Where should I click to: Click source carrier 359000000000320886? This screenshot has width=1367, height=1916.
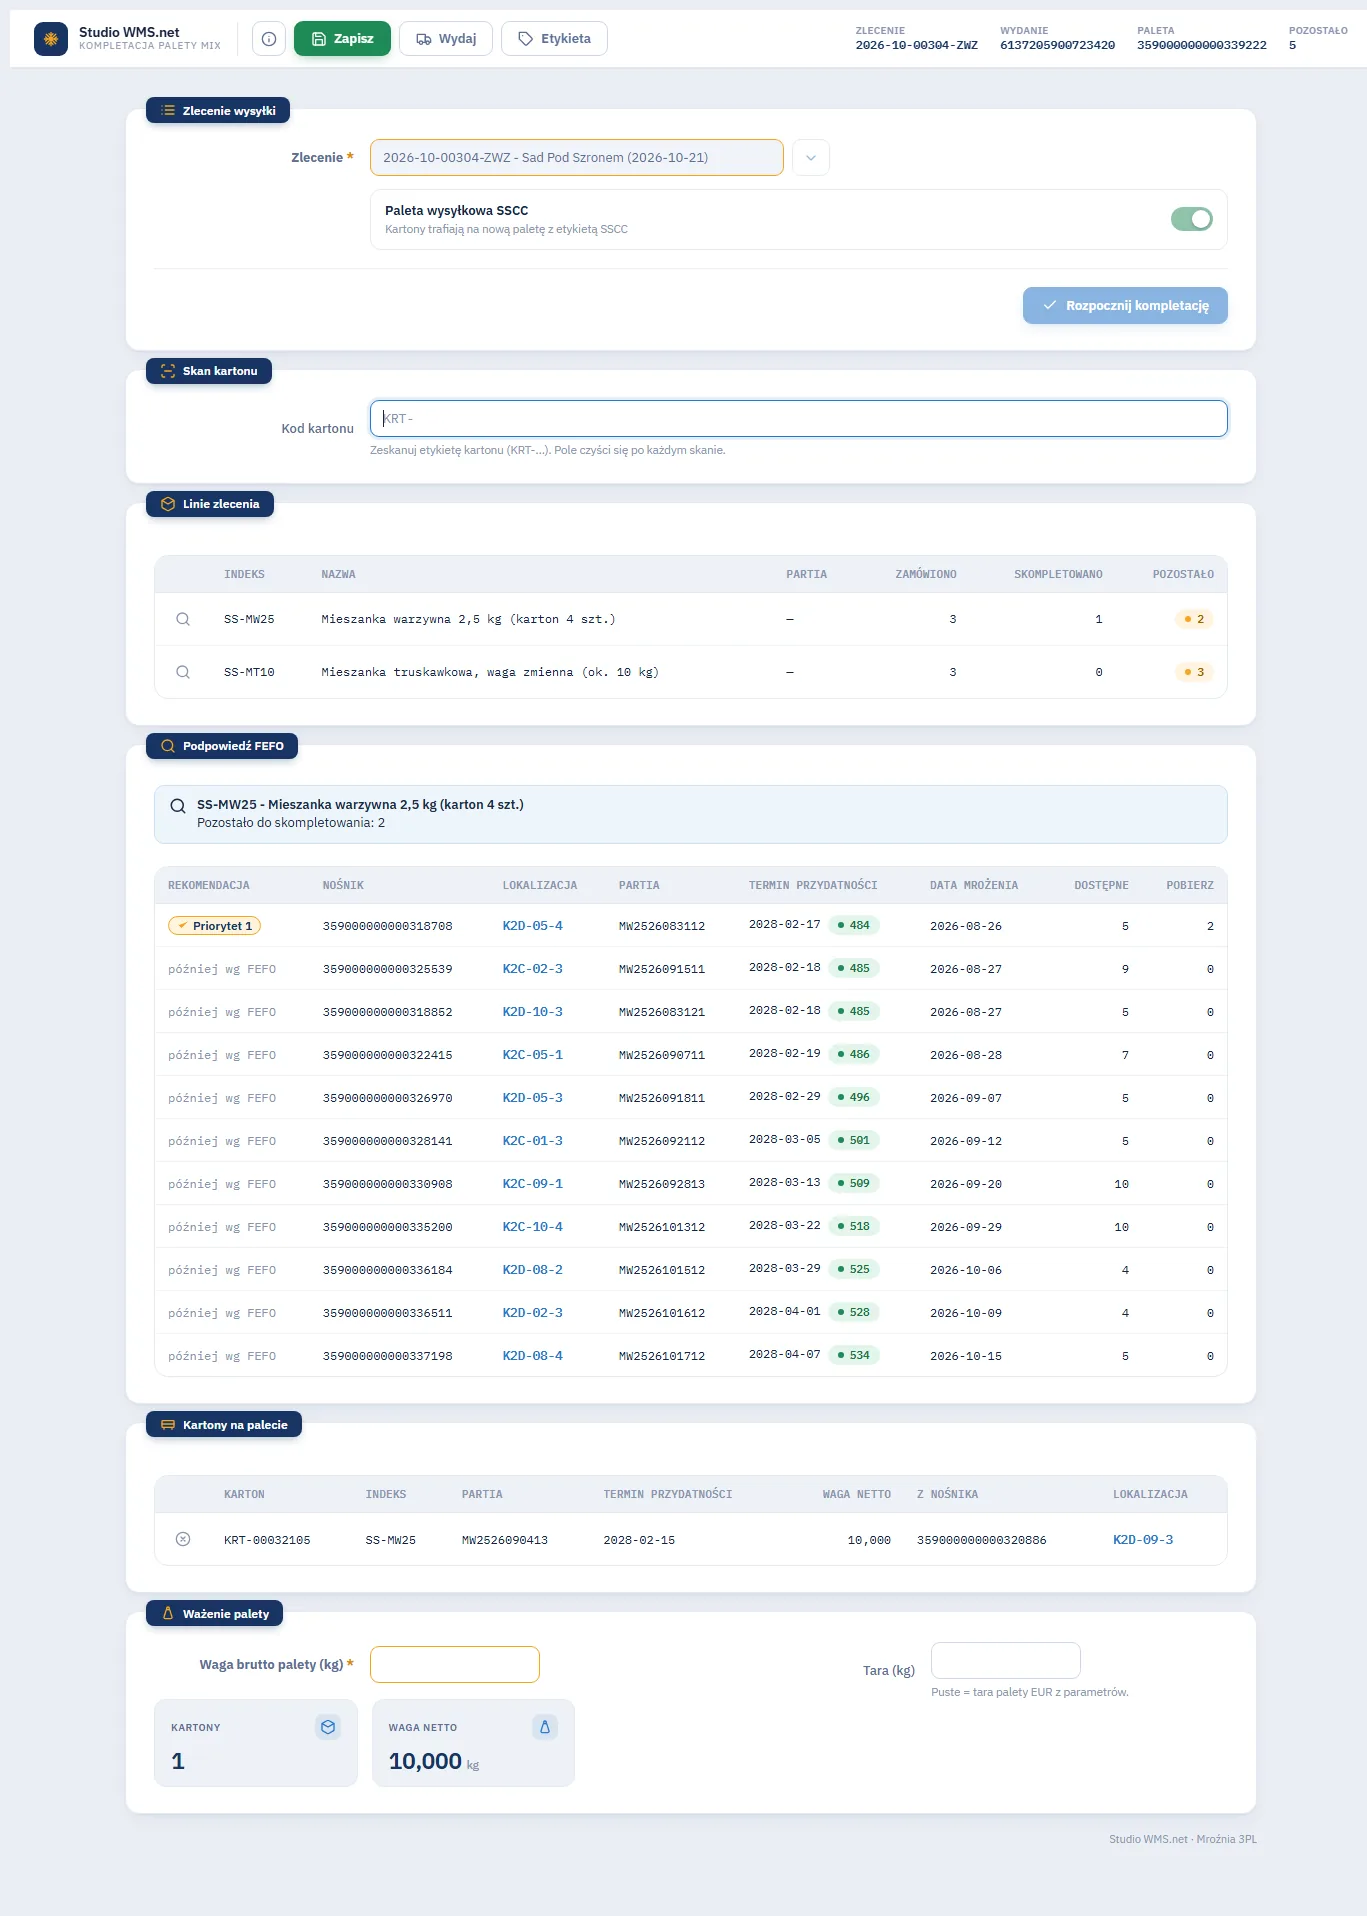(x=982, y=1540)
